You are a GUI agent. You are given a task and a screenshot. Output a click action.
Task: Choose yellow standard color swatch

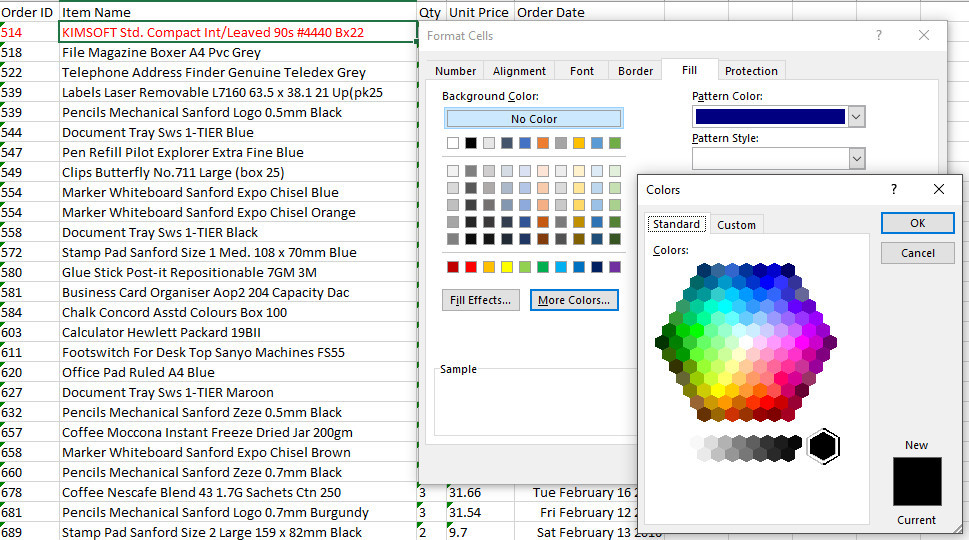click(507, 267)
